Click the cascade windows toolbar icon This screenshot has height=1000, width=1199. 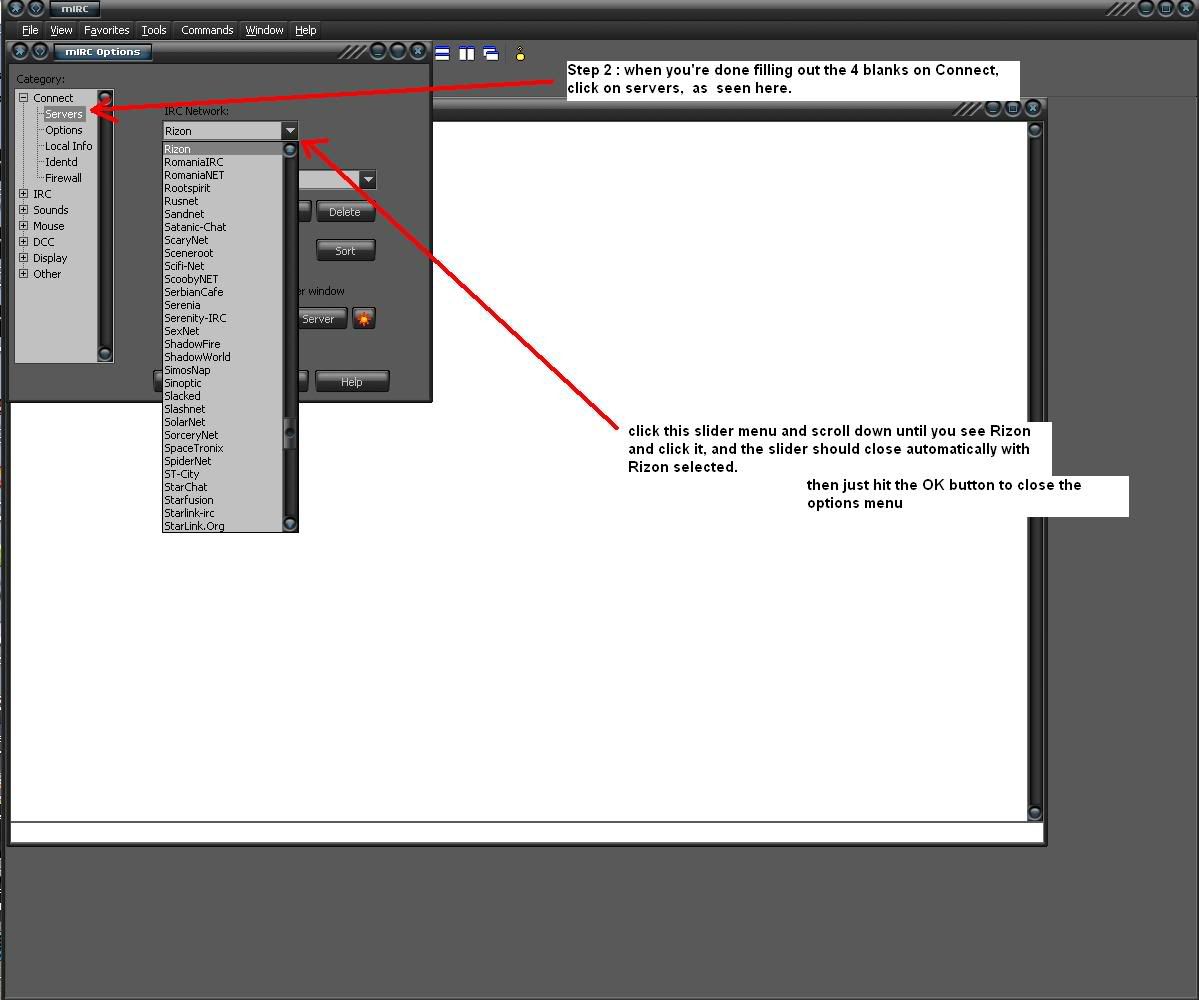(491, 54)
